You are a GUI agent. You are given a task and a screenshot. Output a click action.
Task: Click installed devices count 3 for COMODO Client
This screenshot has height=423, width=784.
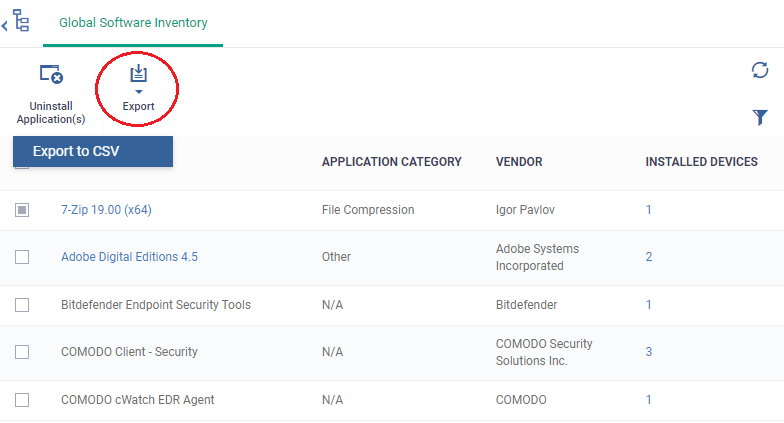point(648,352)
